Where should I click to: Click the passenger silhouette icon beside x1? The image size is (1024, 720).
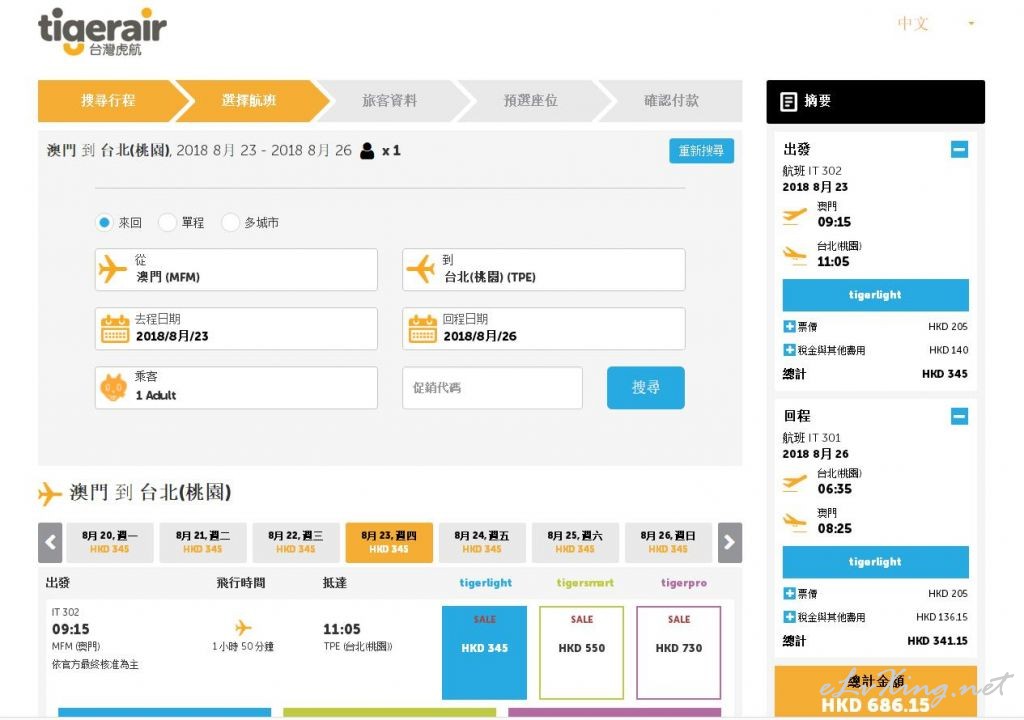367,151
